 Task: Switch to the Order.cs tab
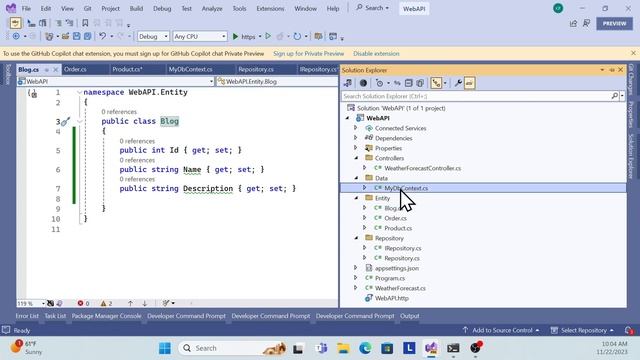pyautogui.click(x=75, y=69)
